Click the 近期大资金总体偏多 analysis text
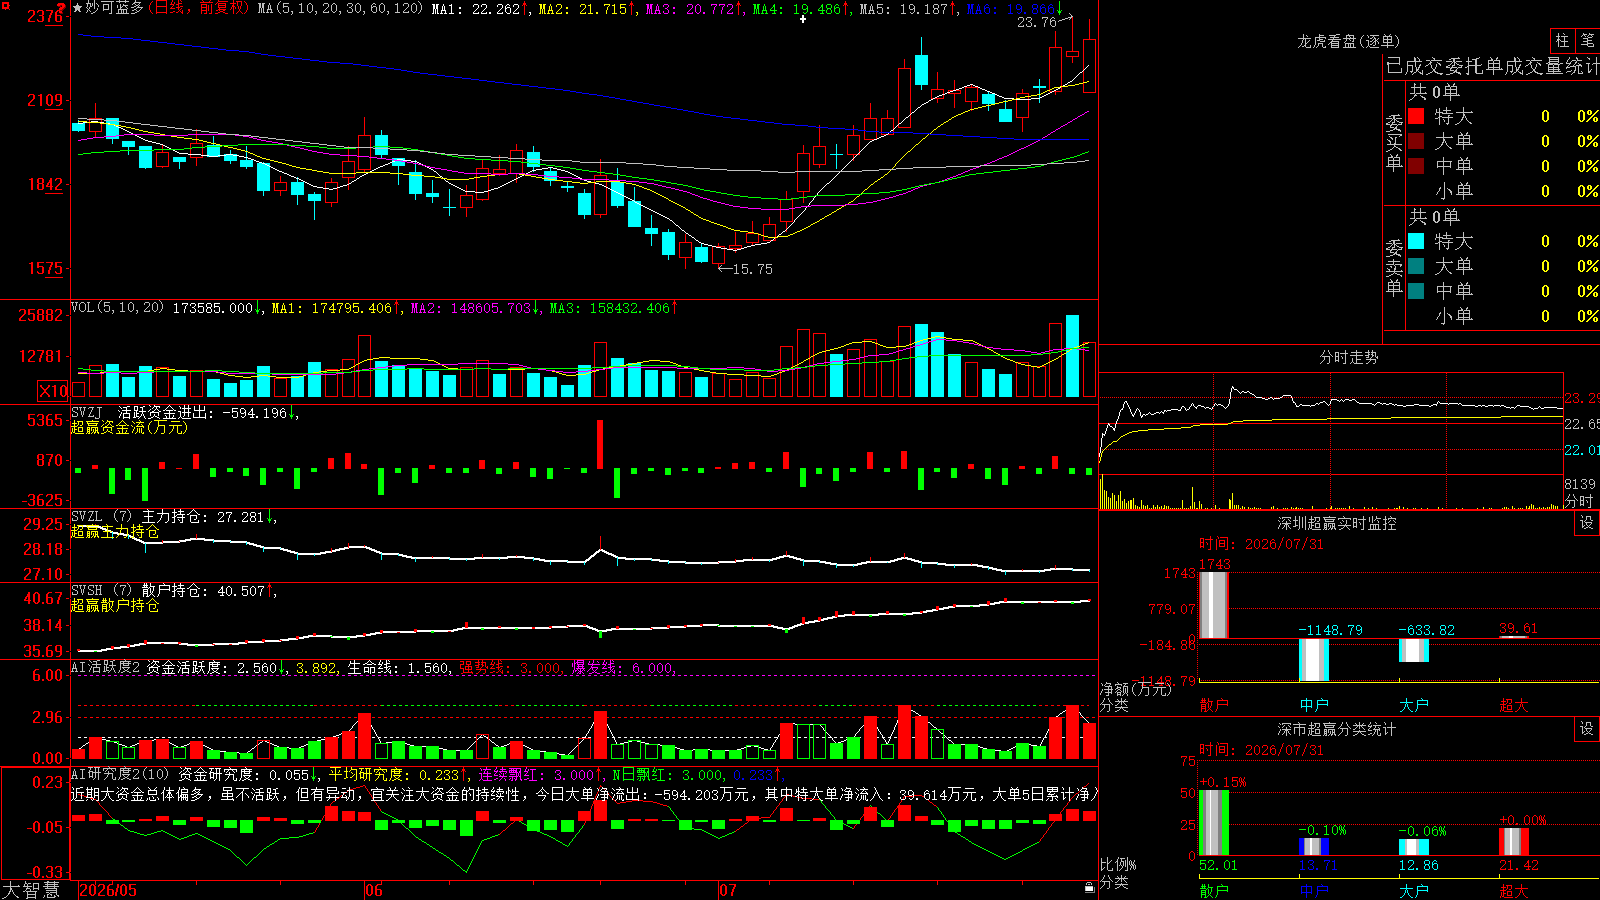The width and height of the screenshot is (1600, 900). tap(138, 794)
